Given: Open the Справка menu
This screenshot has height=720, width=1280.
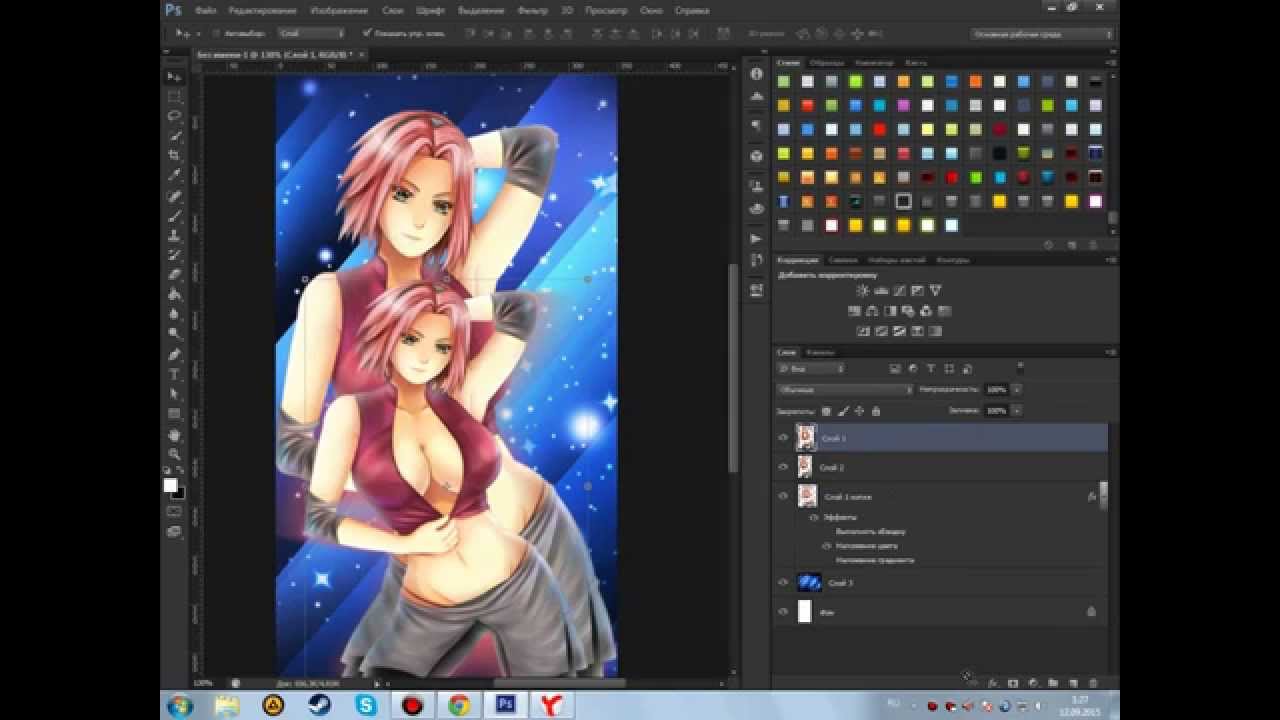Looking at the screenshot, I should coord(691,10).
